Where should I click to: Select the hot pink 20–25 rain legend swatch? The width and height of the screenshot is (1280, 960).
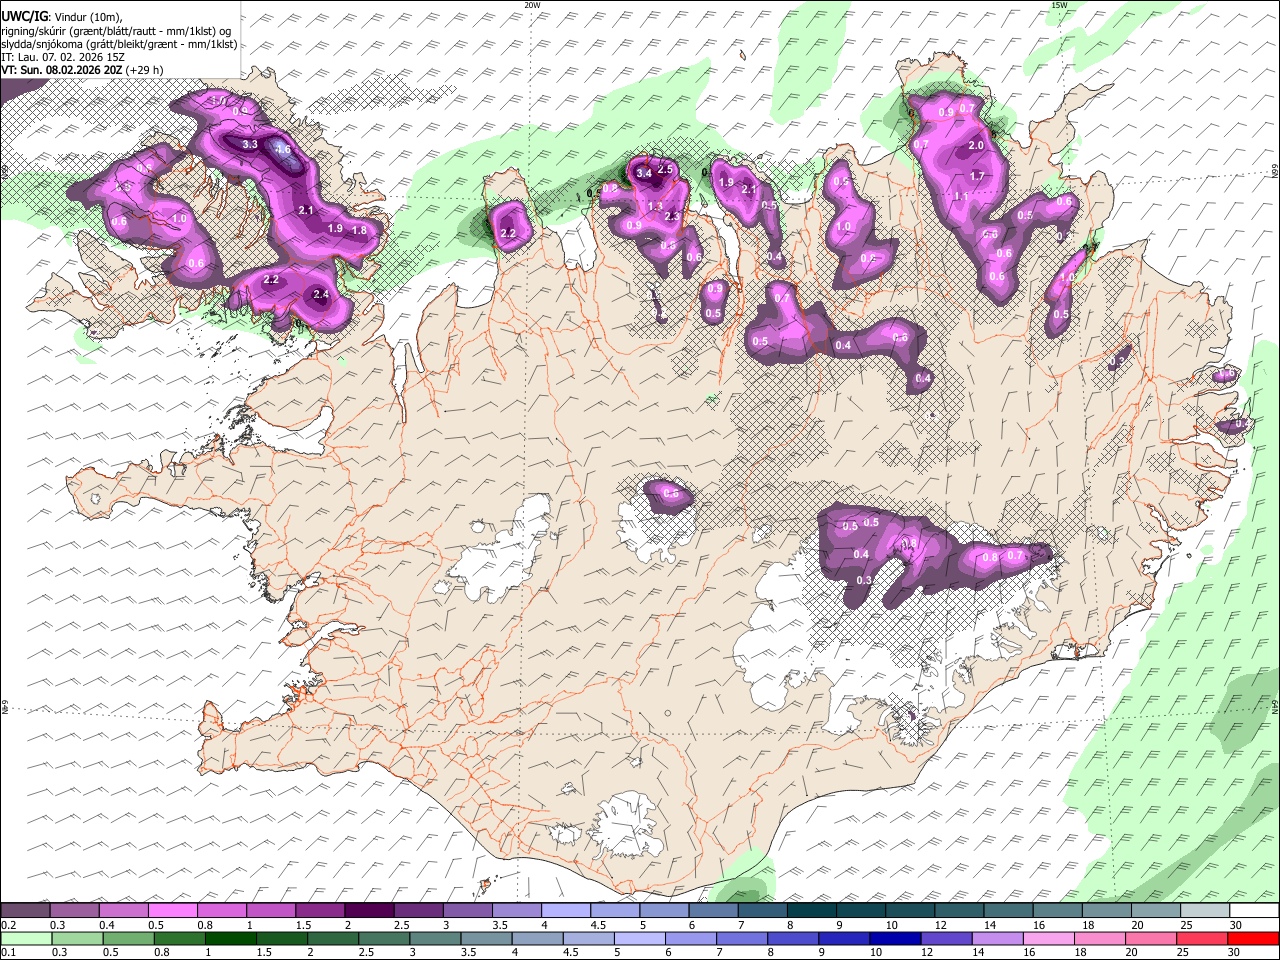pos(1152,938)
